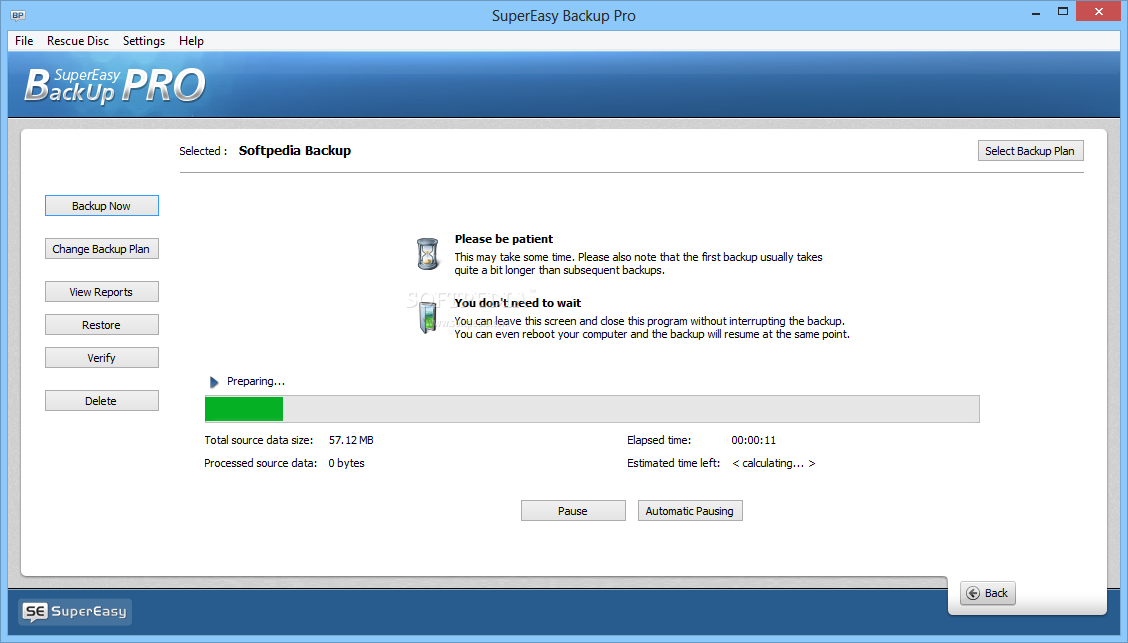Open Automatic Pausing options

[690, 511]
